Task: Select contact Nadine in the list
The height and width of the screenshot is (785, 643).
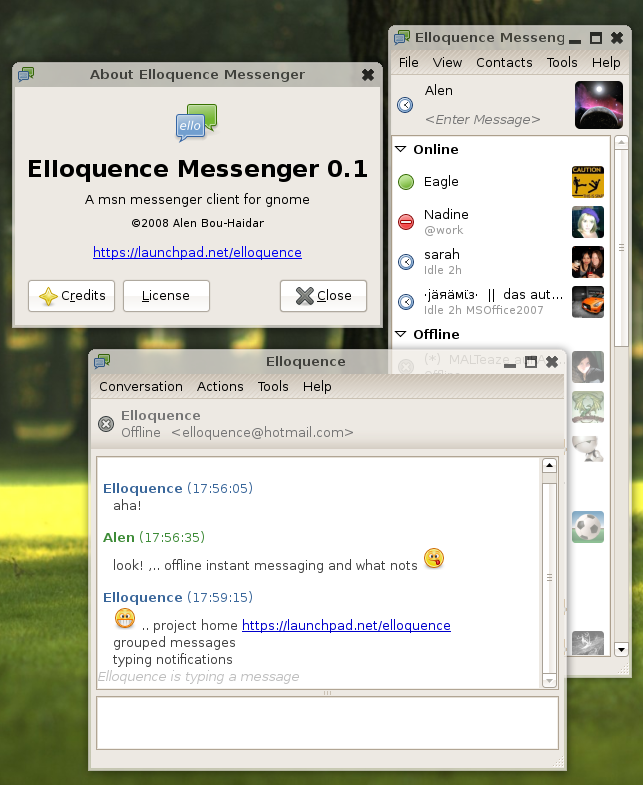Action: click(501, 222)
